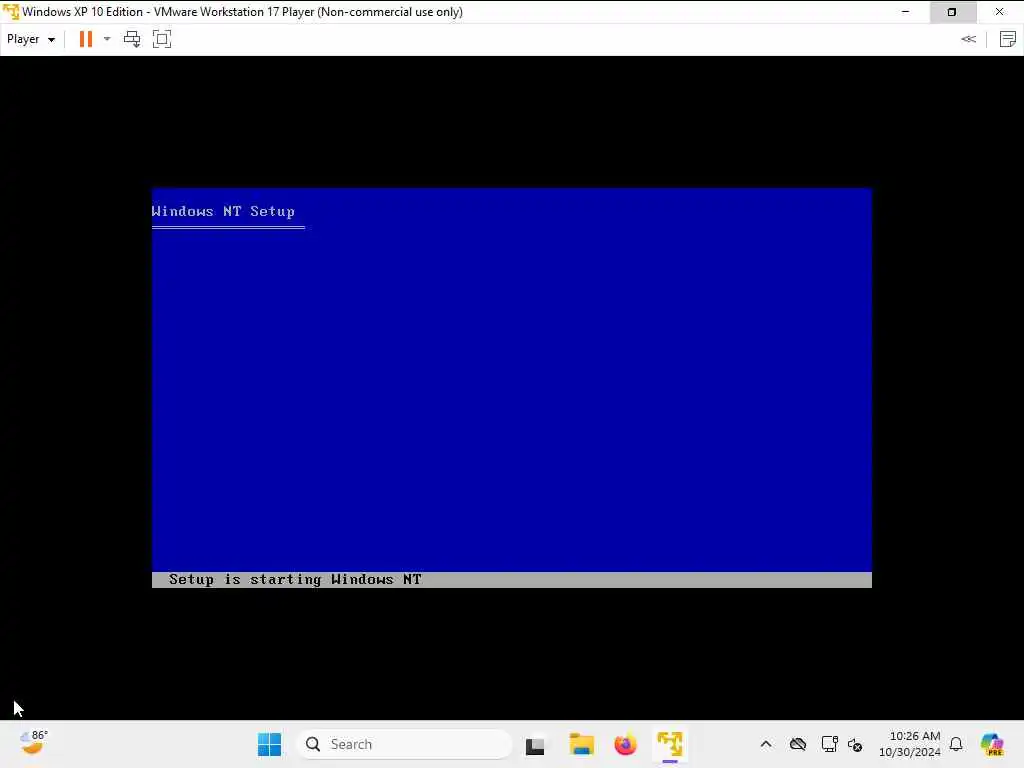Screen dimensions: 1024x768
Task: Open File Explorer from taskbar
Action: [581, 744]
